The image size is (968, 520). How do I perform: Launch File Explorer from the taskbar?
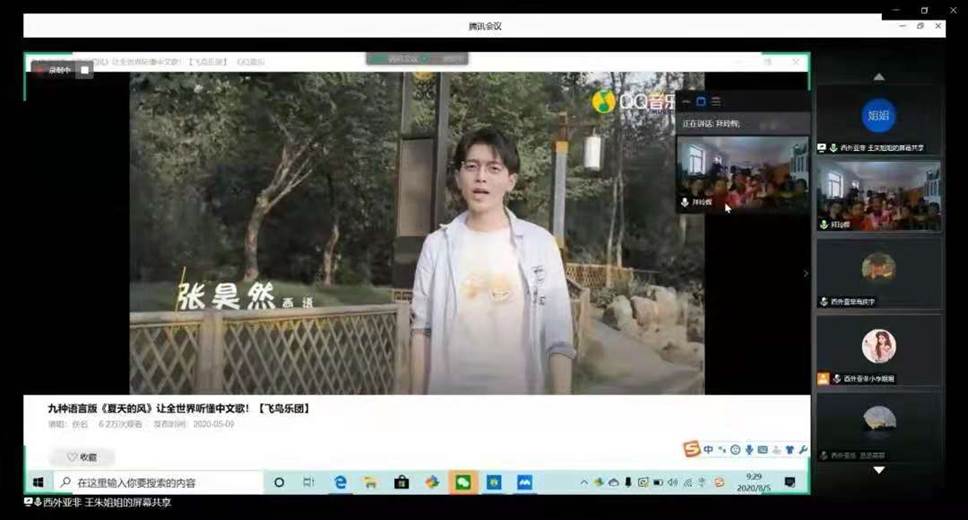coord(370,482)
